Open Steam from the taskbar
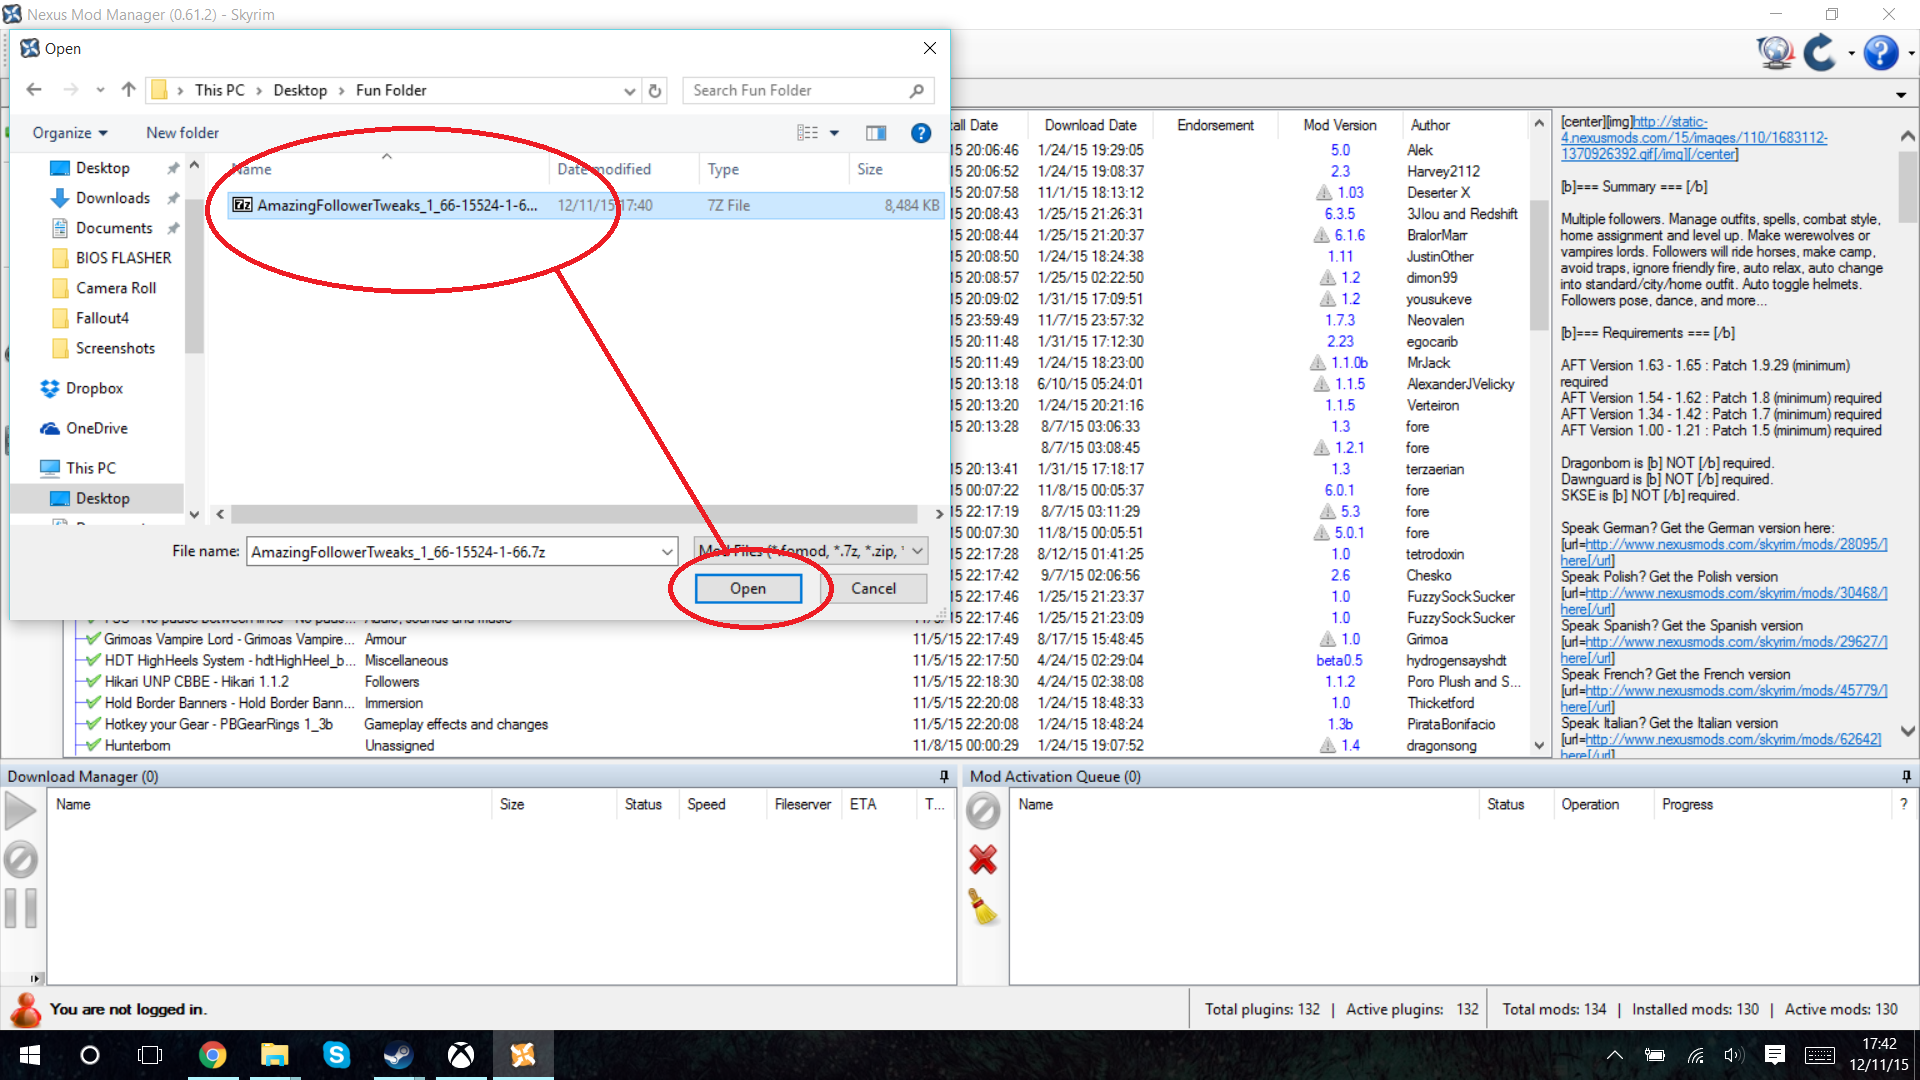 click(x=398, y=1055)
